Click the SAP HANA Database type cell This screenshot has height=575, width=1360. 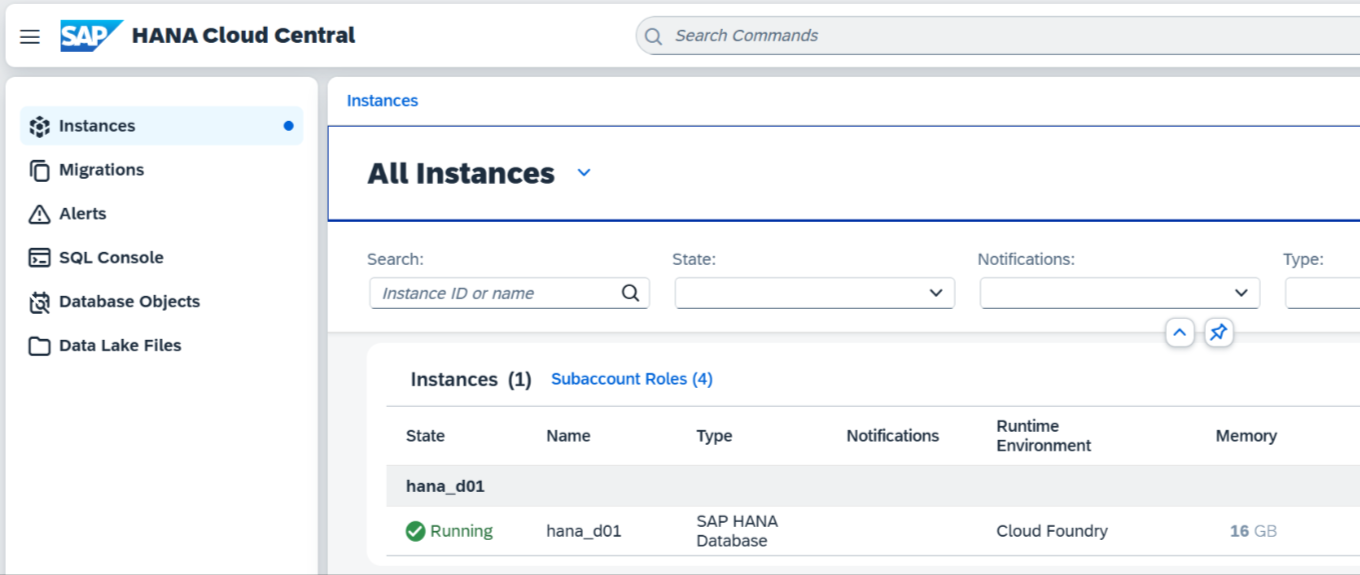(x=737, y=531)
